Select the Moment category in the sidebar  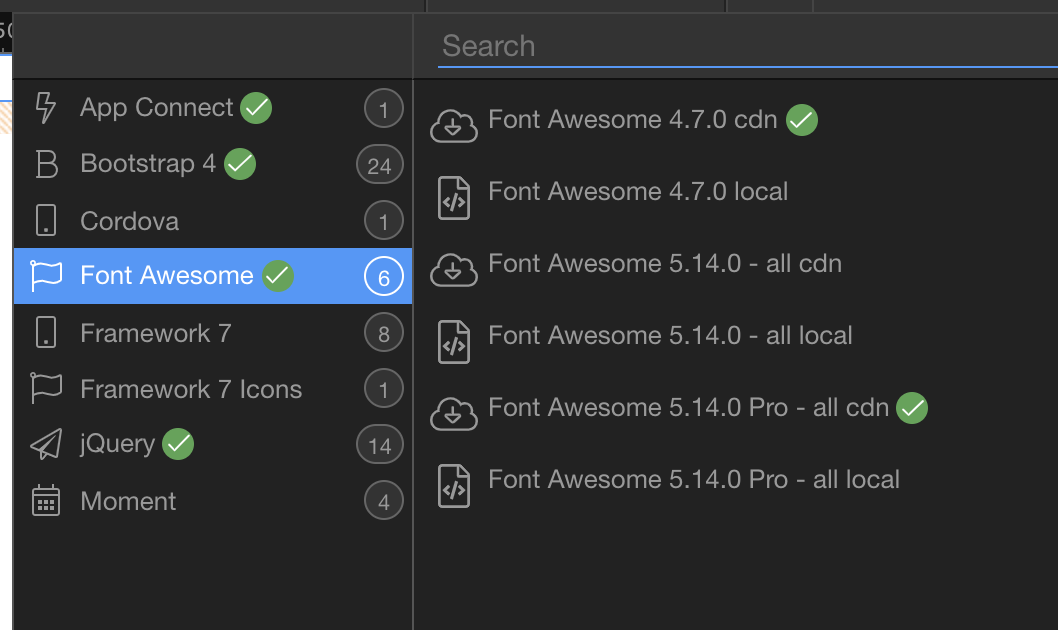coord(130,500)
